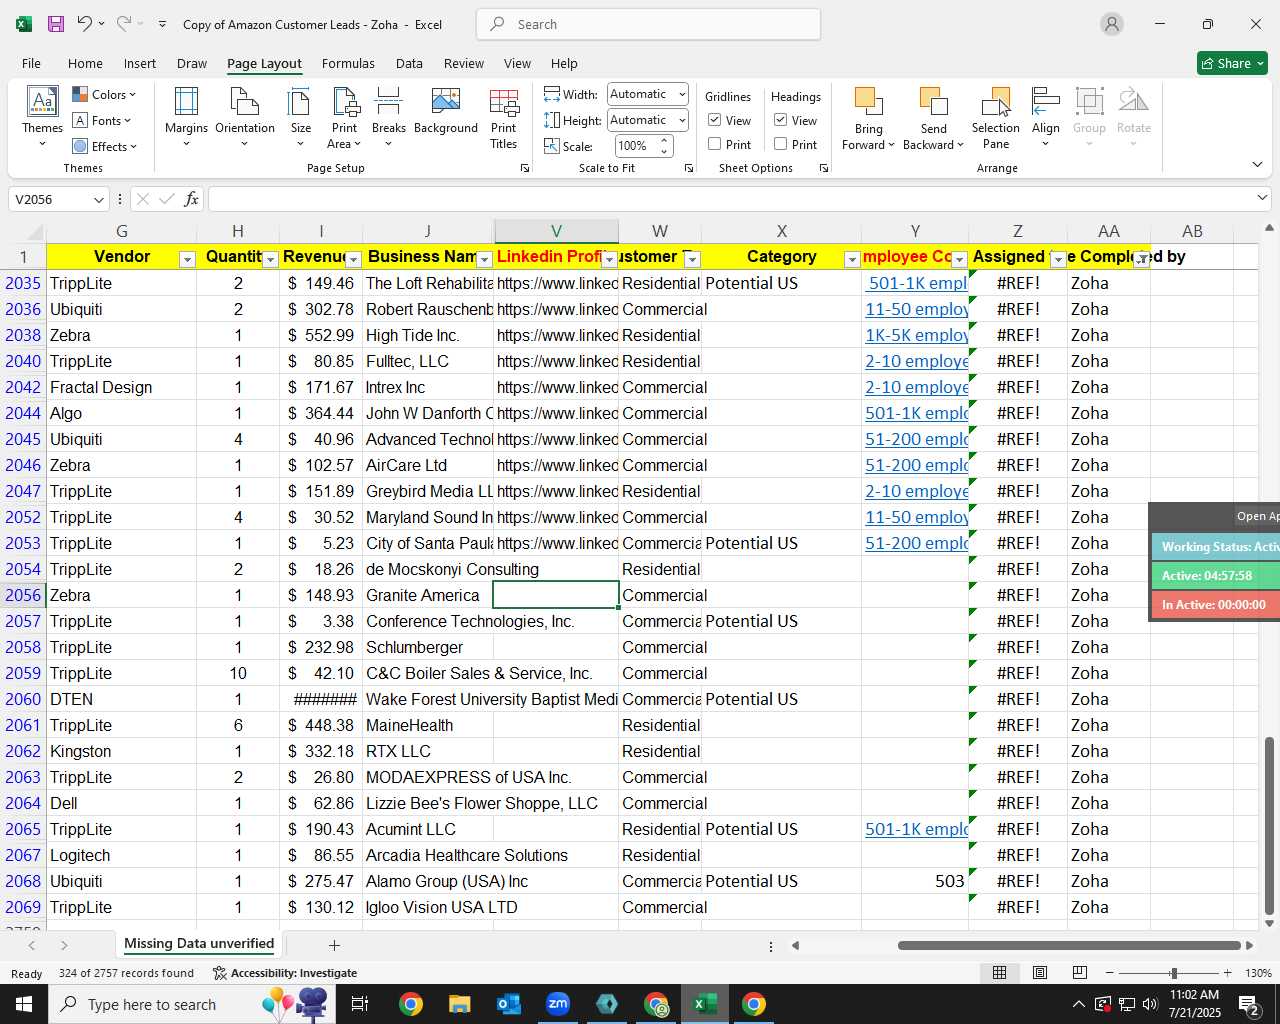Expand the theme Colors dropdown

104,94
